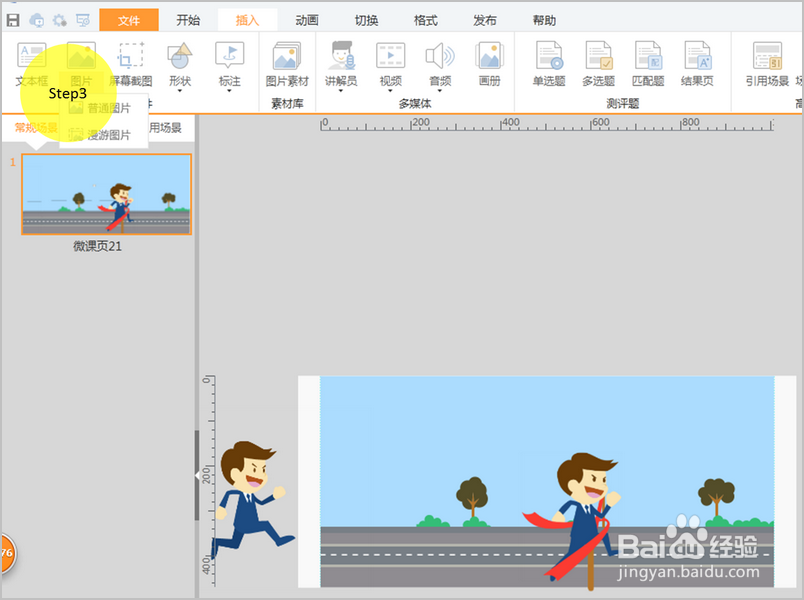Expand the 形状 dropdown arrow
Viewport: 804px width, 600px height.
point(180,91)
